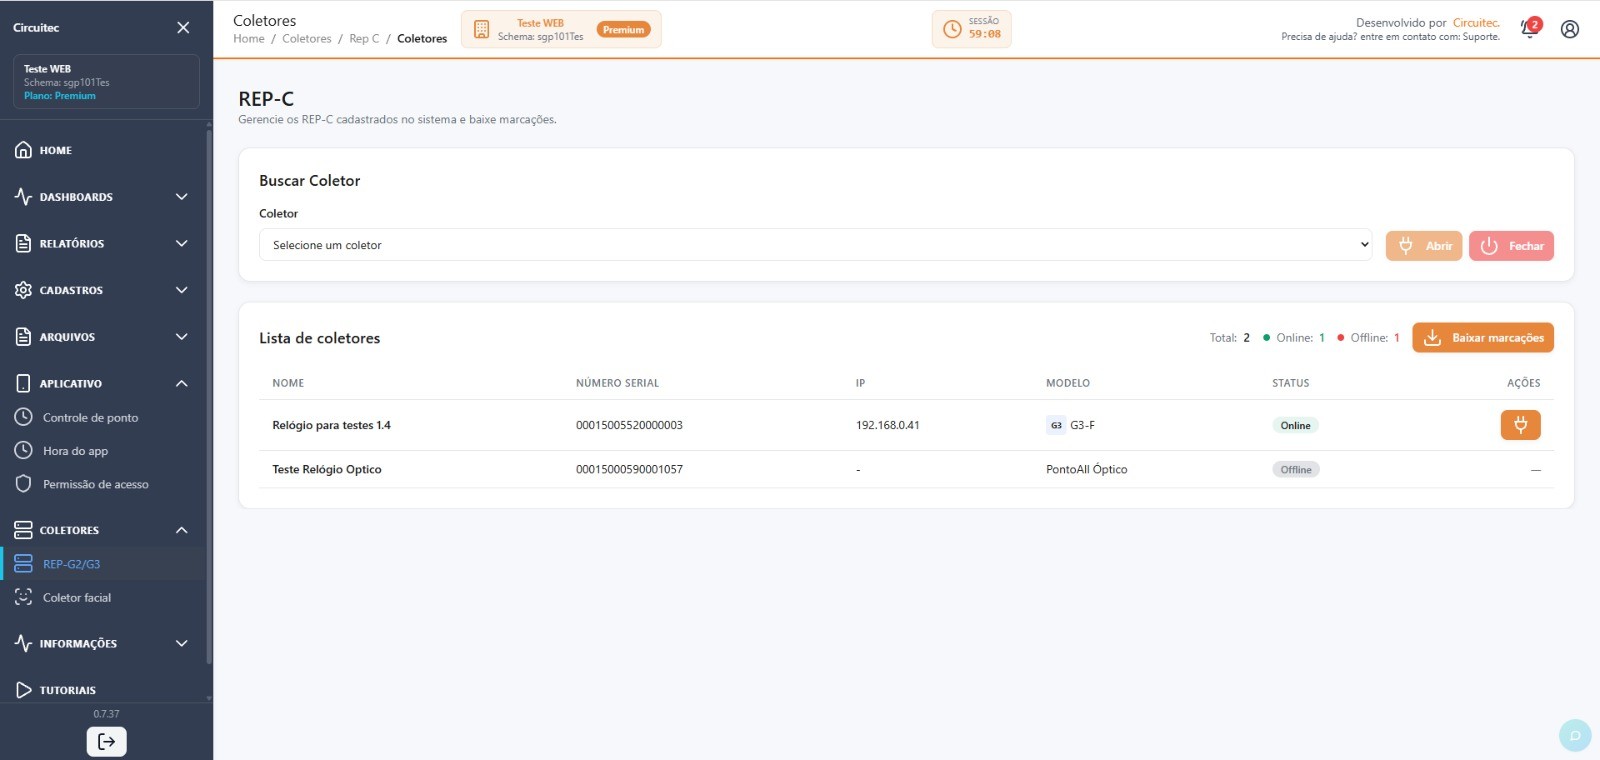Click the logout icon in sidebar bottom
The image size is (1600, 760).
click(106, 742)
